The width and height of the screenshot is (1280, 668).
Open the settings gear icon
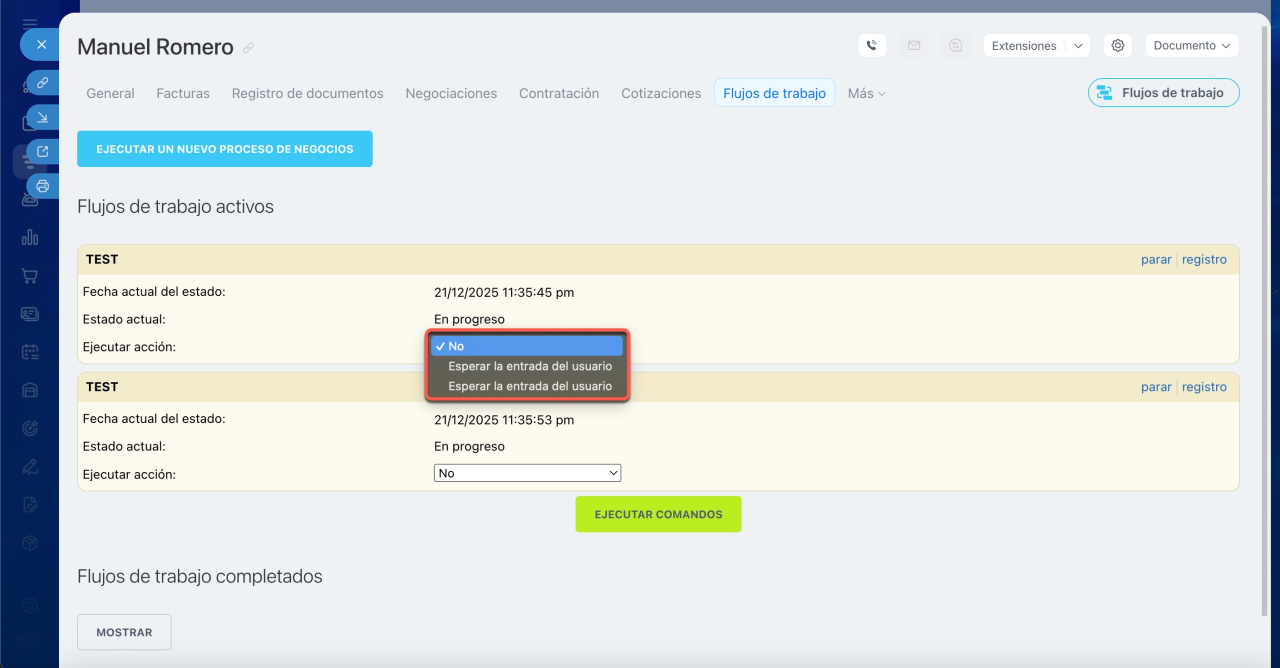pos(1118,46)
